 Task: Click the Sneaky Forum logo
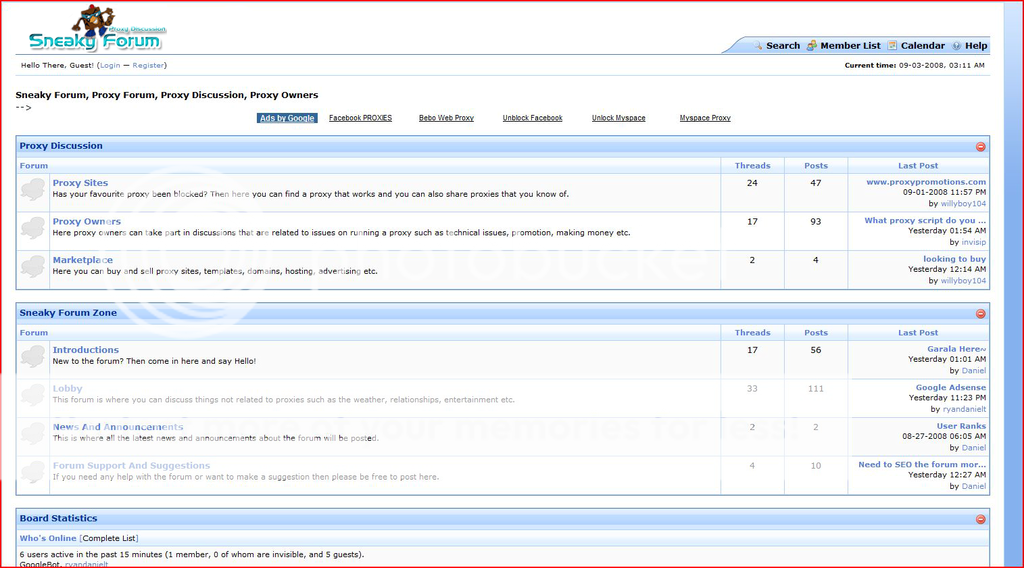click(x=97, y=30)
